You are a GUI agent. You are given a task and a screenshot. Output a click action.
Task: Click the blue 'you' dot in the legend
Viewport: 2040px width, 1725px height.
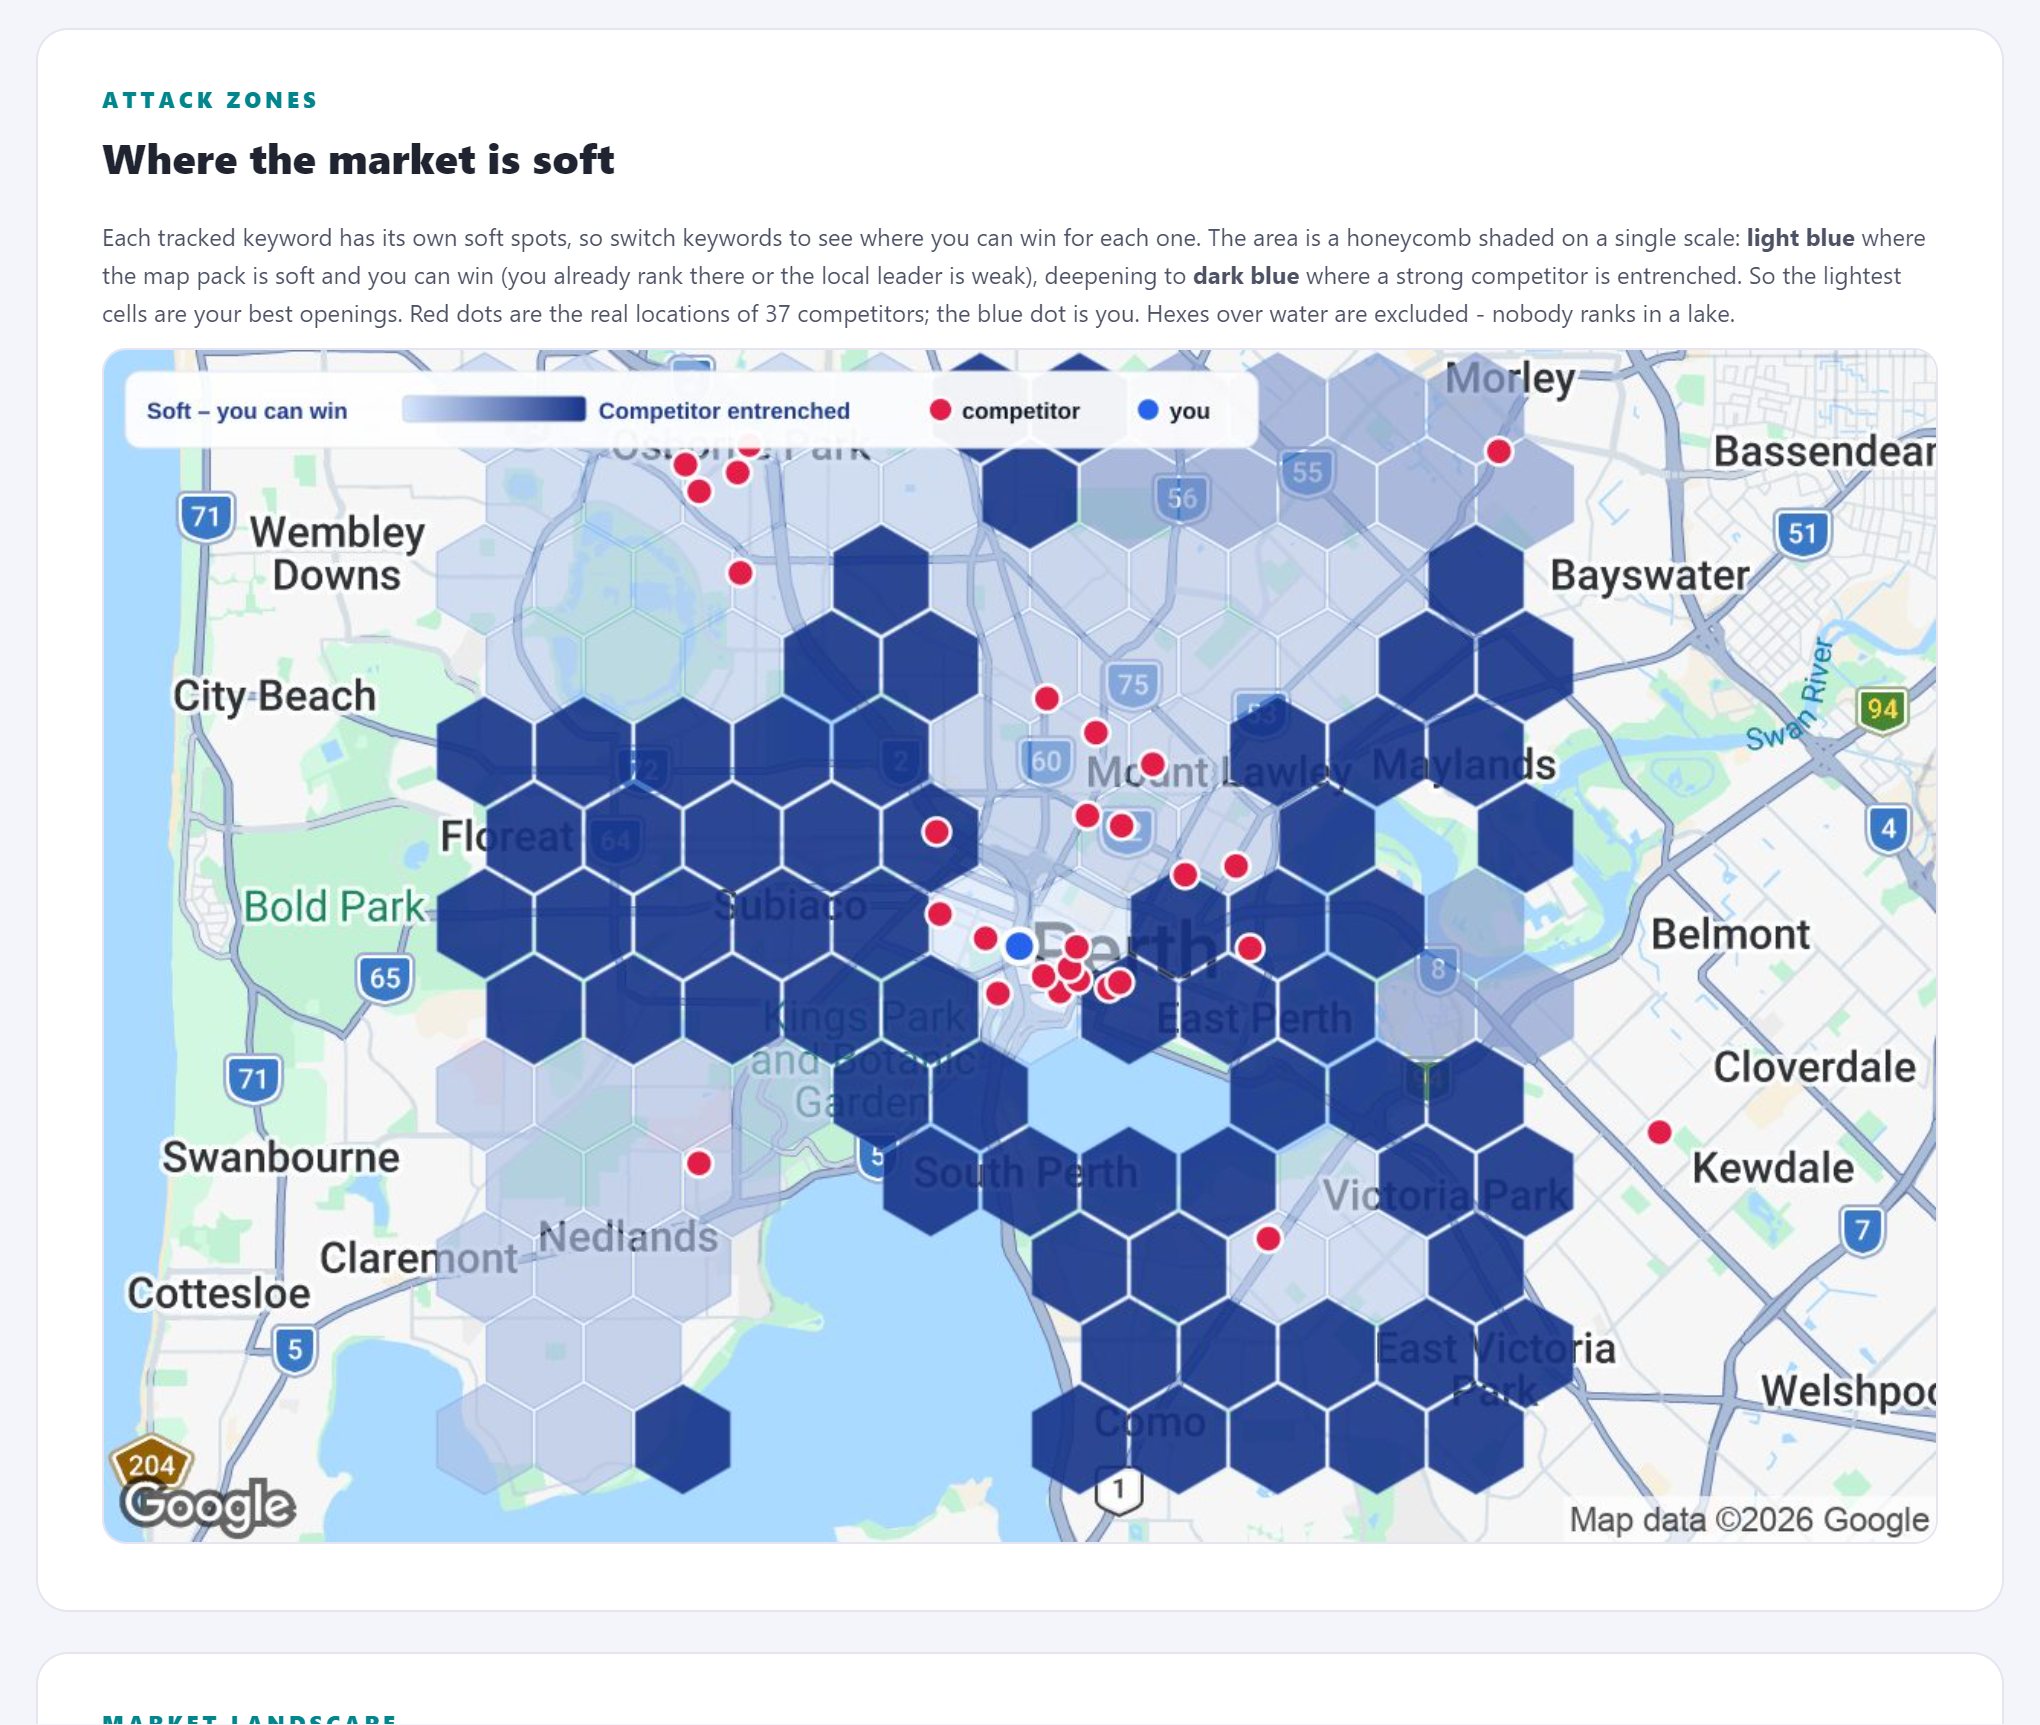[x=1148, y=410]
